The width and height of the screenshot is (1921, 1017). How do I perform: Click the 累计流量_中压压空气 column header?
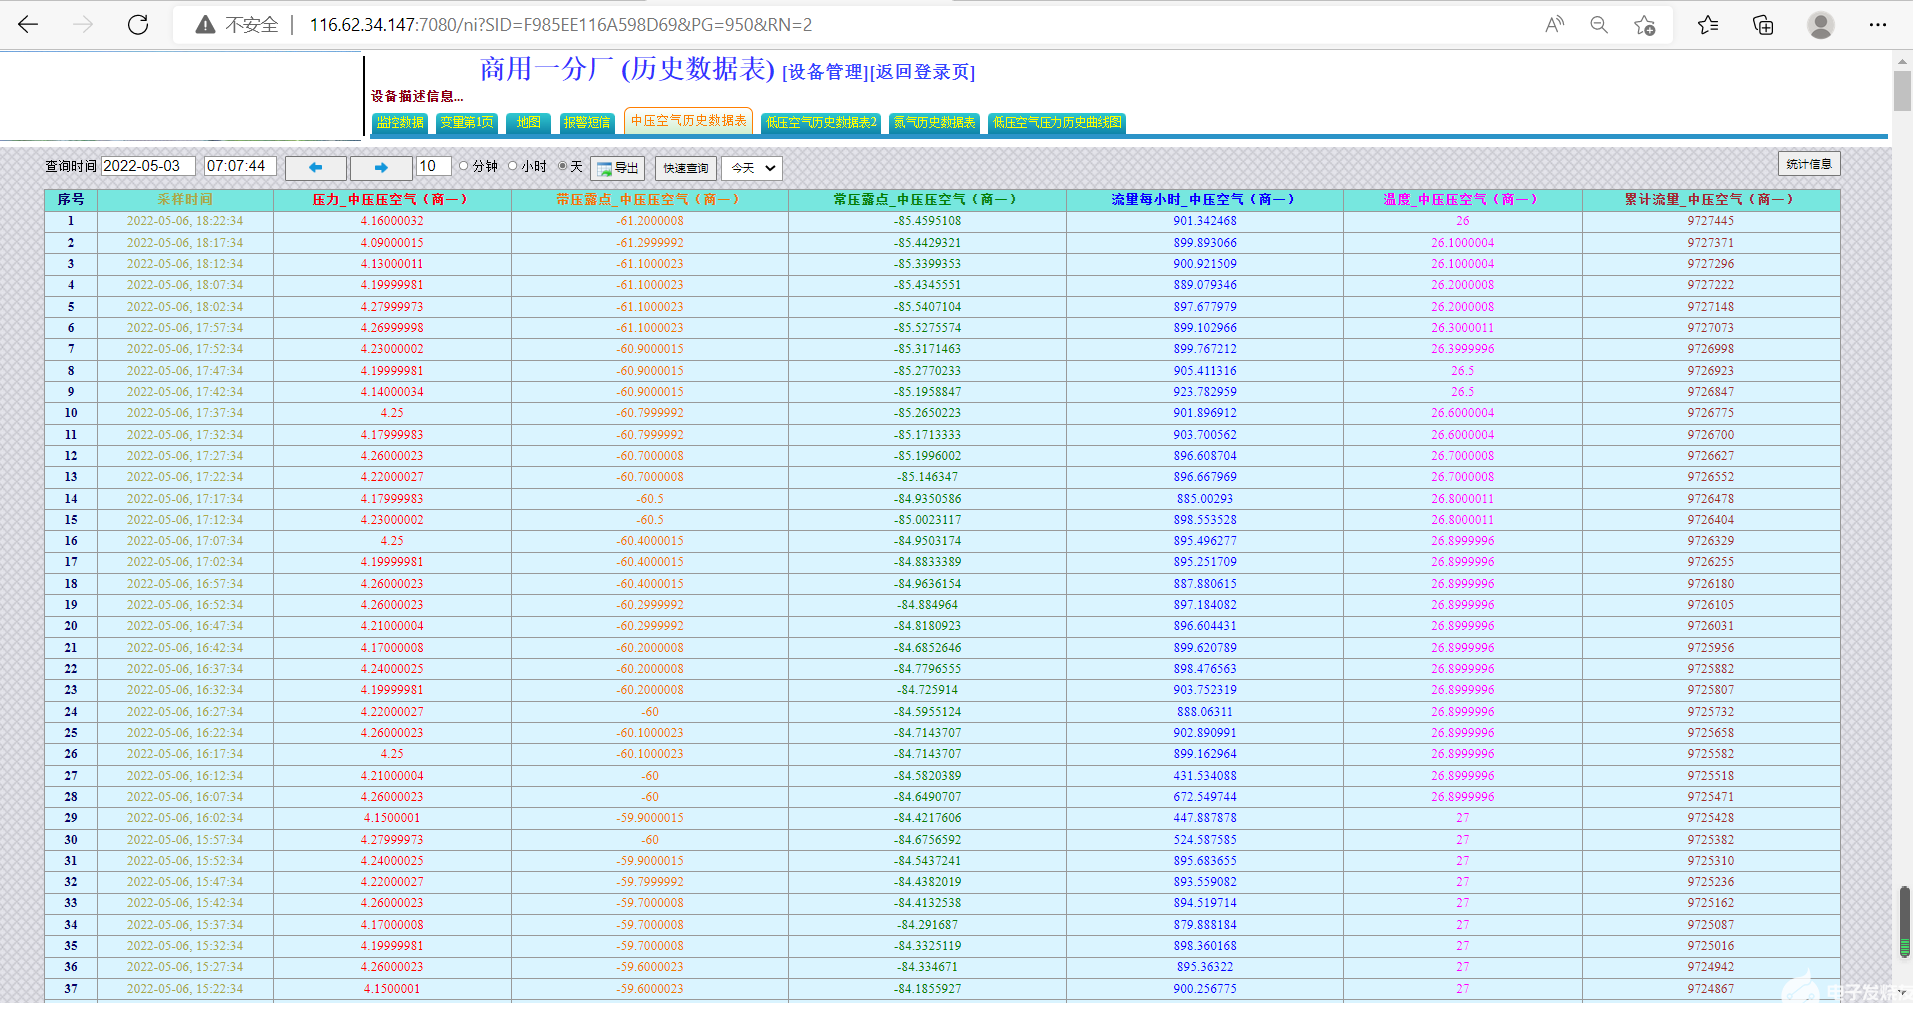(x=1711, y=200)
